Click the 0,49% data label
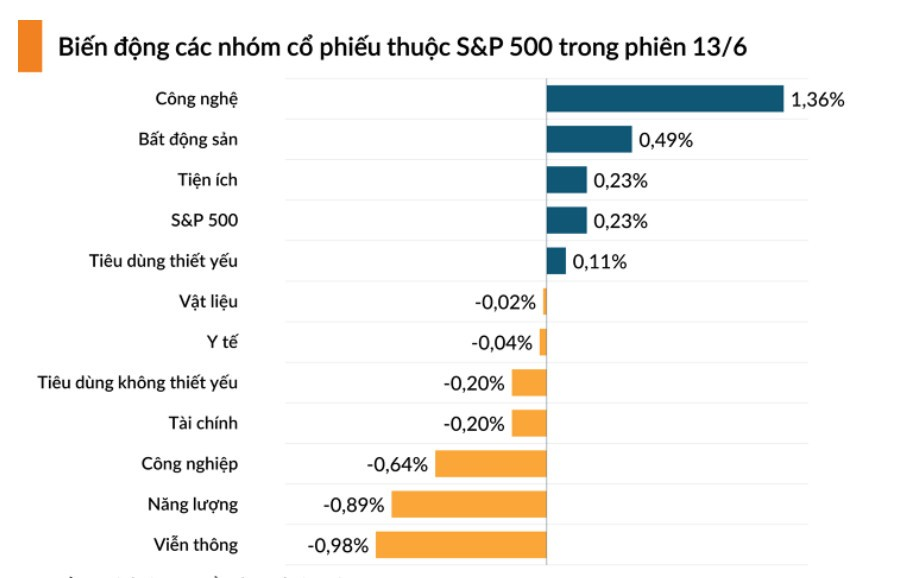Viewport: 905px width, 578px height. coord(666,140)
